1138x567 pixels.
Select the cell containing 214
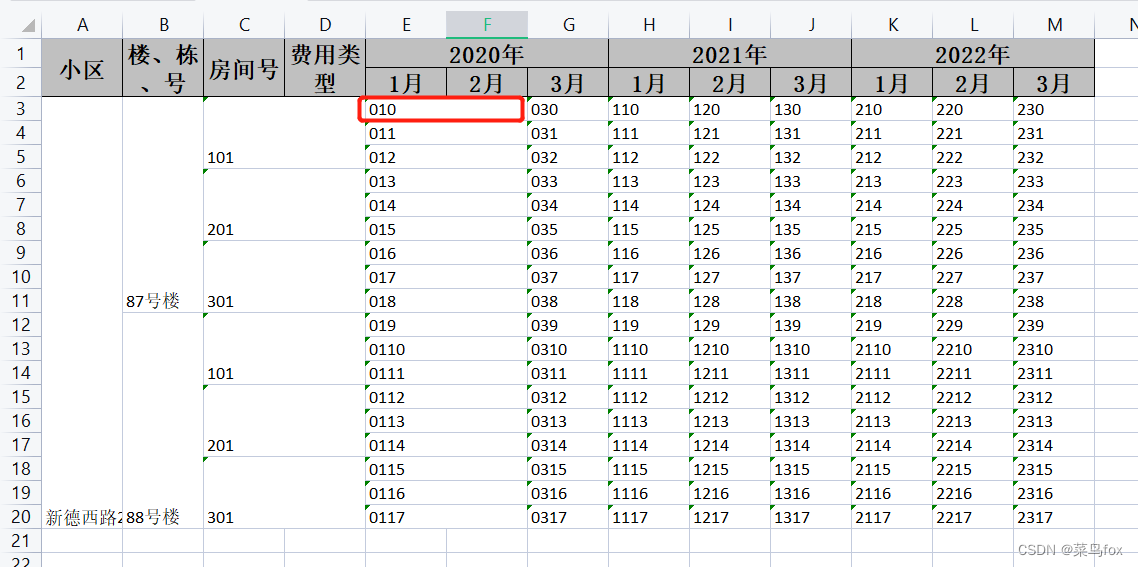tap(892, 205)
